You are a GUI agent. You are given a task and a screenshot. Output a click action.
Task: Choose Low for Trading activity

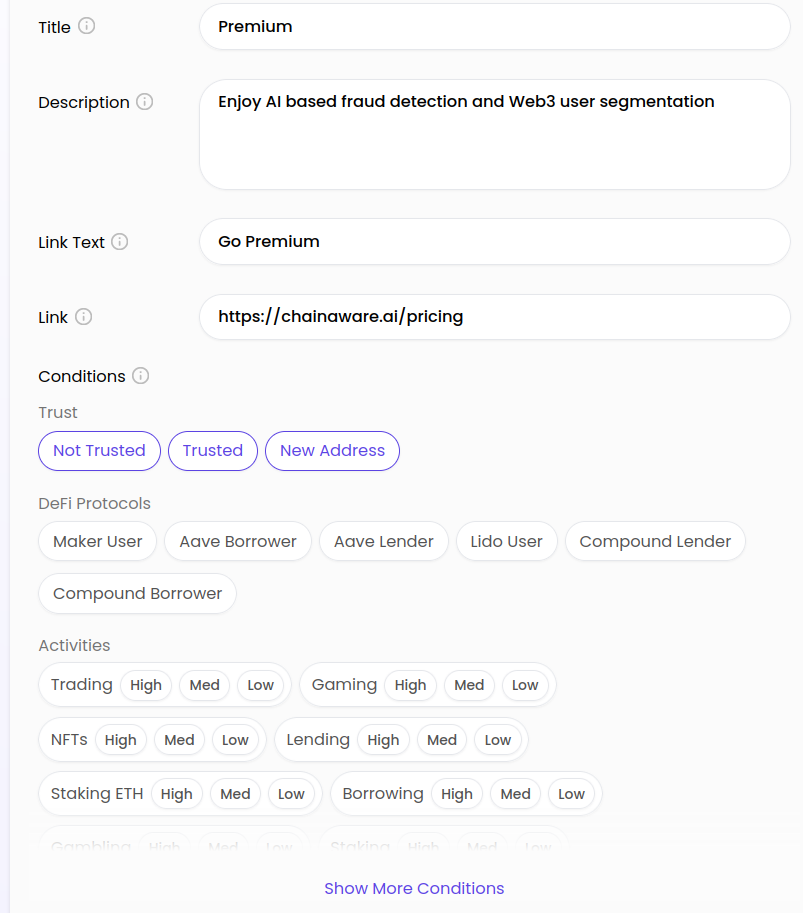pyautogui.click(x=260, y=685)
